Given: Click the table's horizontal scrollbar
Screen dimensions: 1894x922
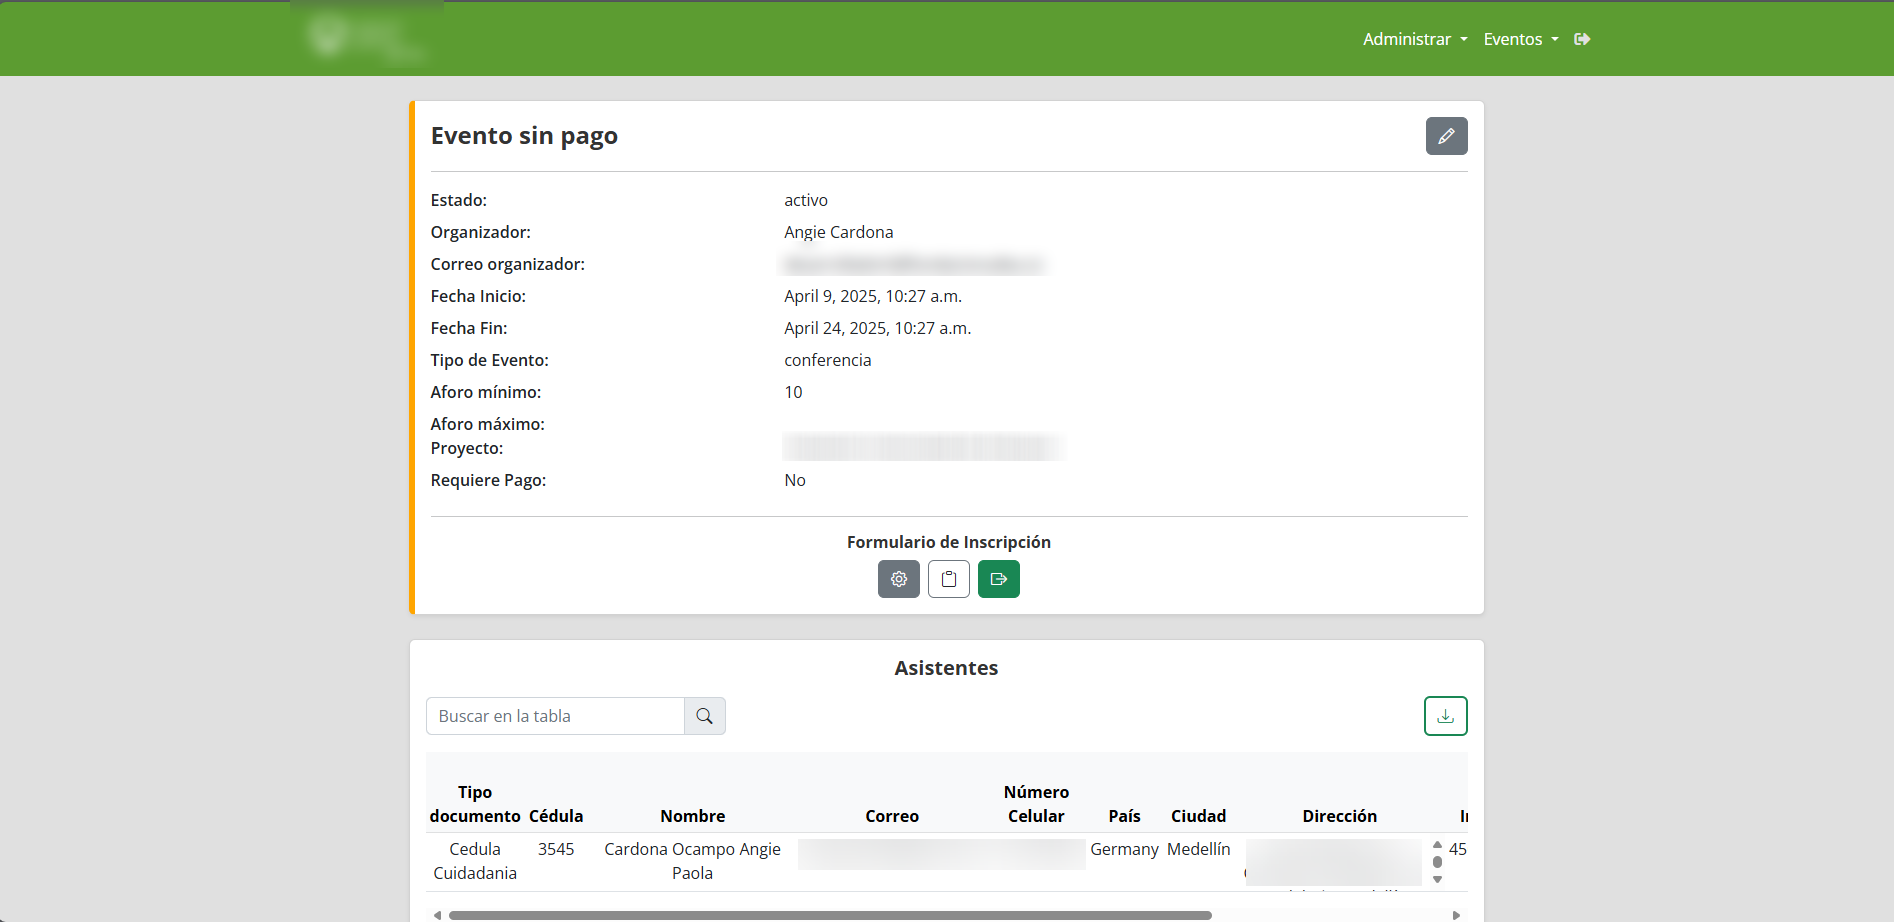Looking at the screenshot, I should tap(830, 915).
